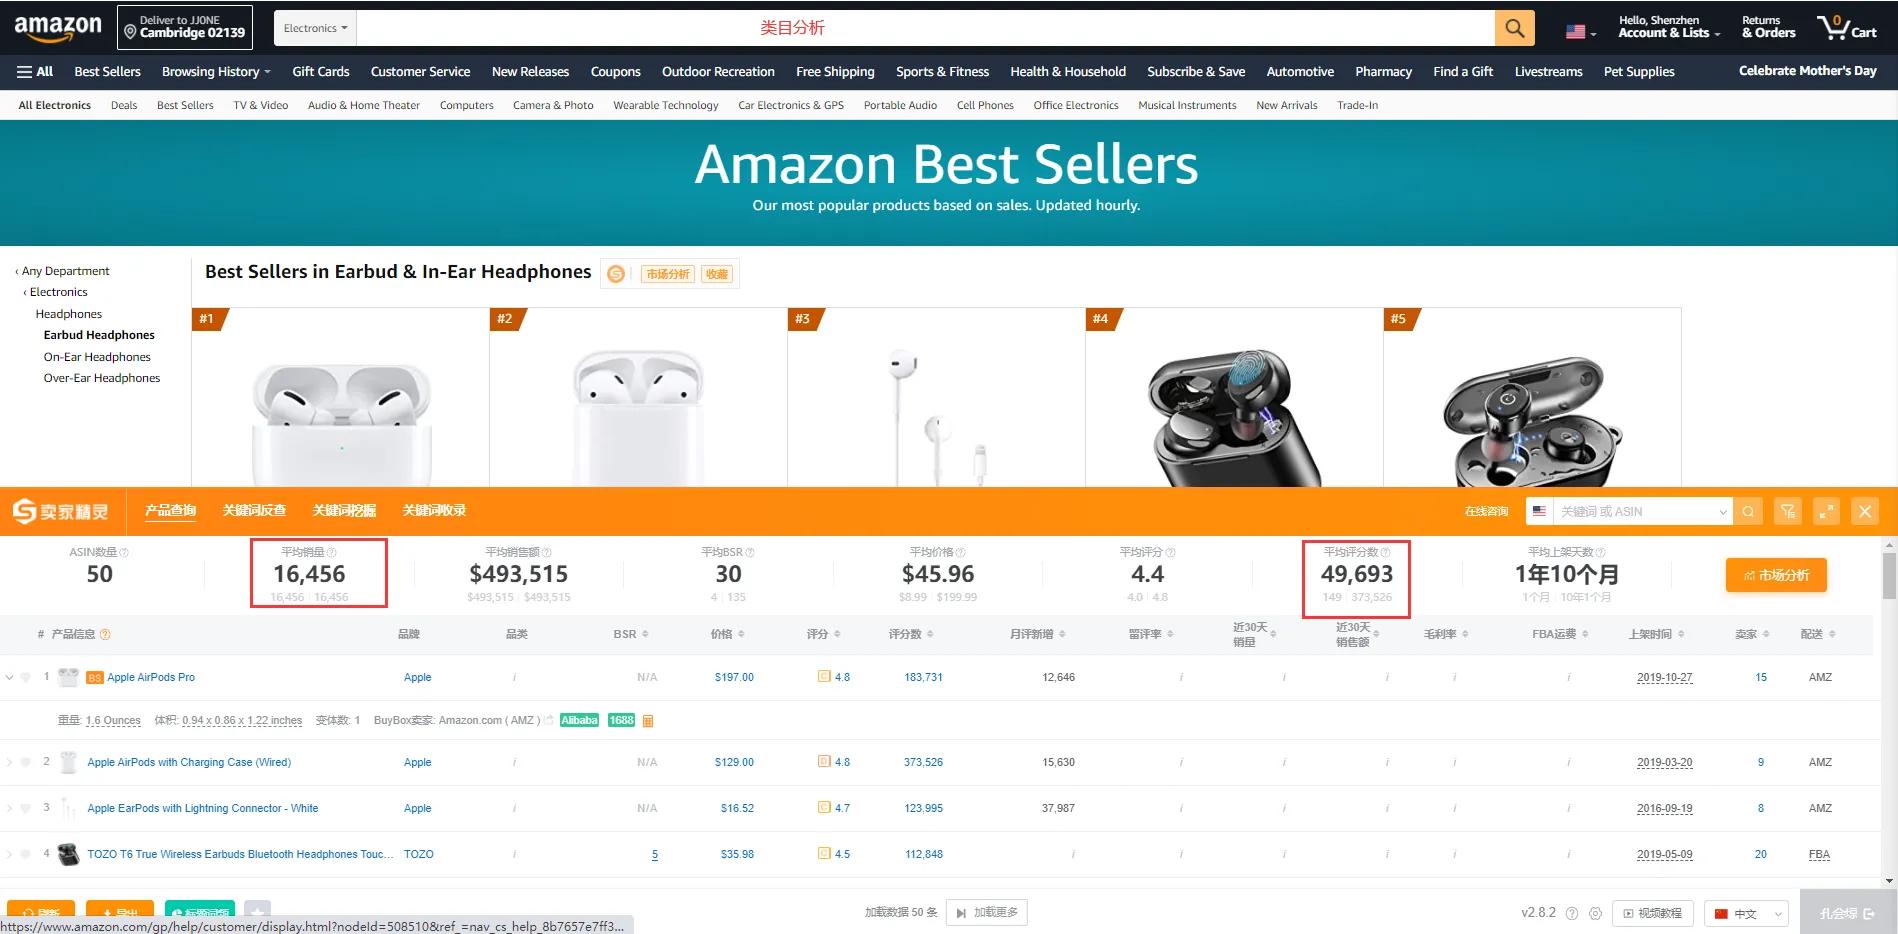
Task: Click the calculator icon beside 1688 badge
Action: [x=648, y=721]
